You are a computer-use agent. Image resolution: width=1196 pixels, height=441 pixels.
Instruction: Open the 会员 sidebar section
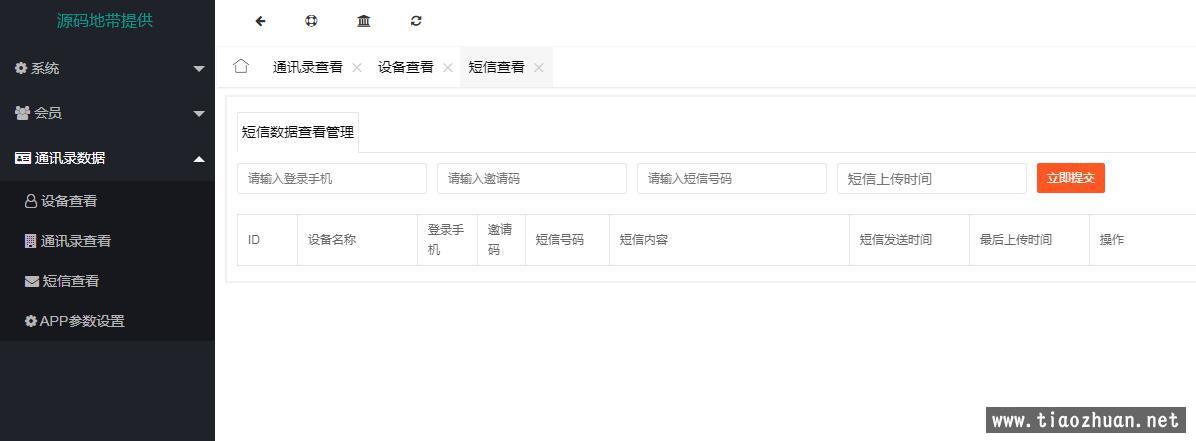108,114
